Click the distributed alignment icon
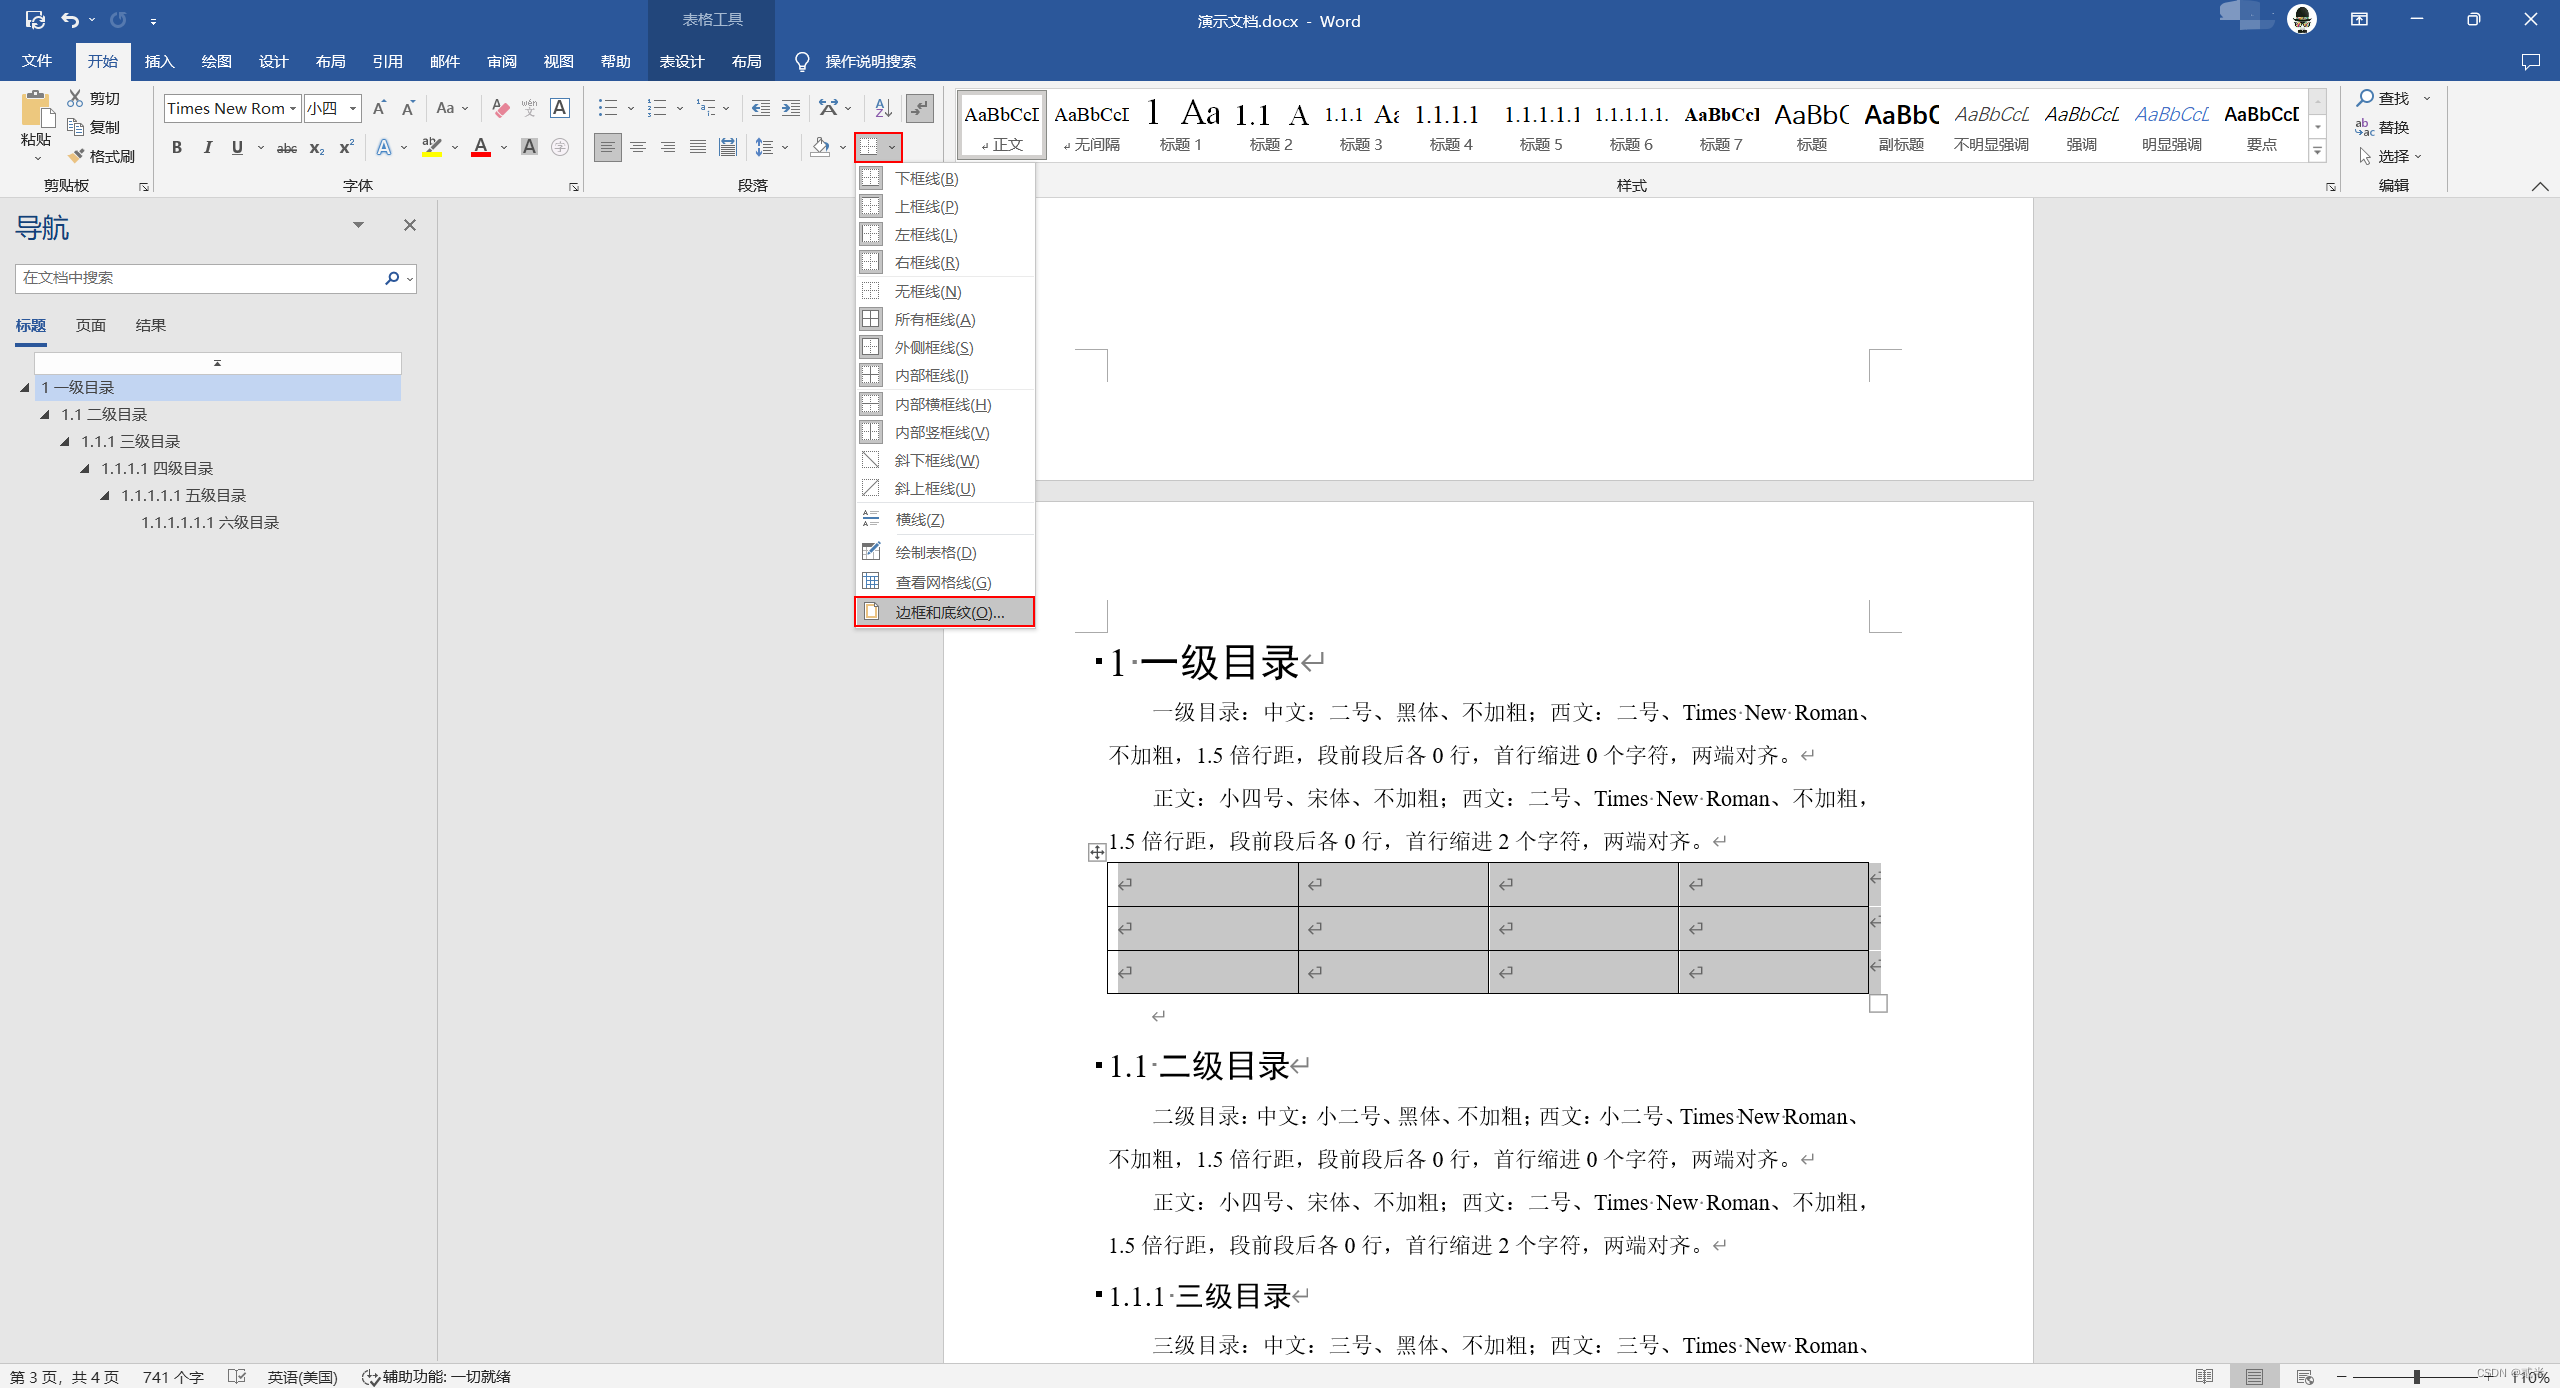The image size is (2560, 1388). 728,148
